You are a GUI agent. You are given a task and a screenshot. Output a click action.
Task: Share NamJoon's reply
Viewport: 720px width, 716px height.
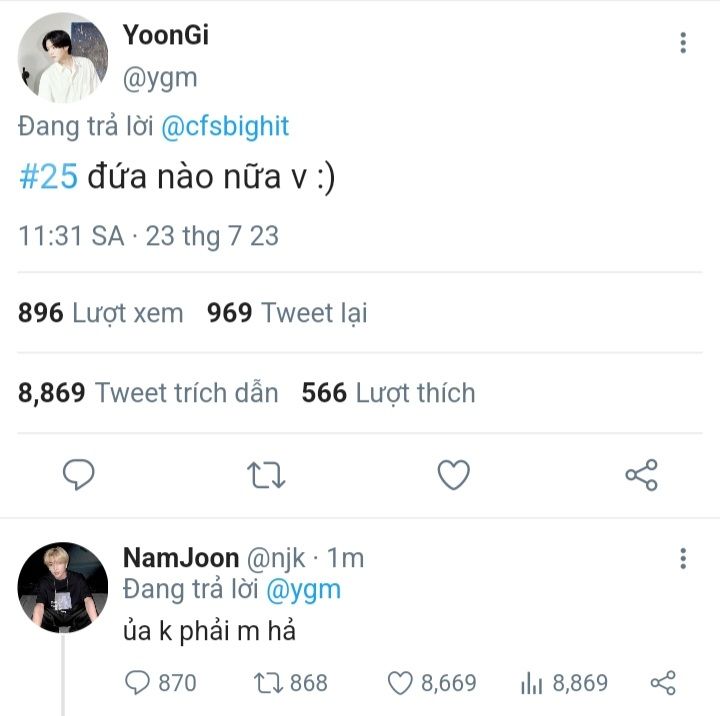point(663,683)
